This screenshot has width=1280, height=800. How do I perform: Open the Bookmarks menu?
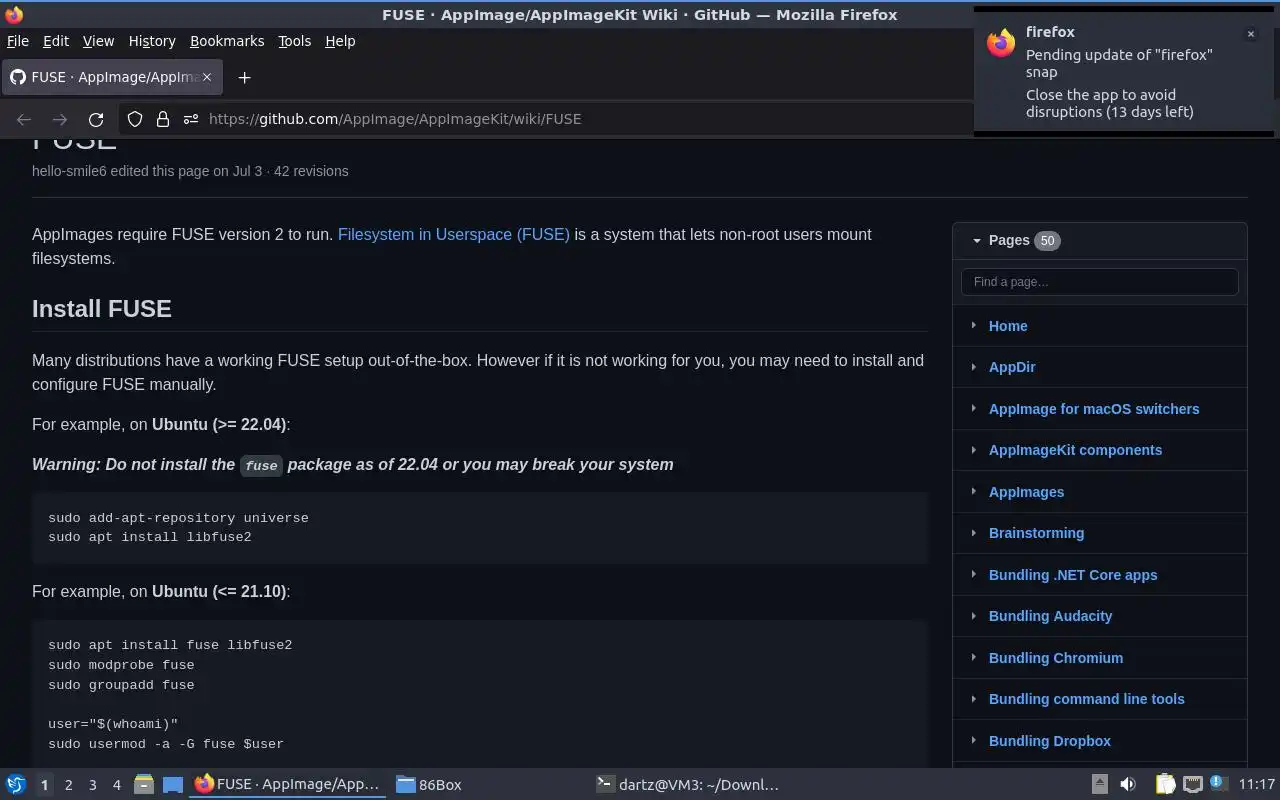pyautogui.click(x=227, y=41)
